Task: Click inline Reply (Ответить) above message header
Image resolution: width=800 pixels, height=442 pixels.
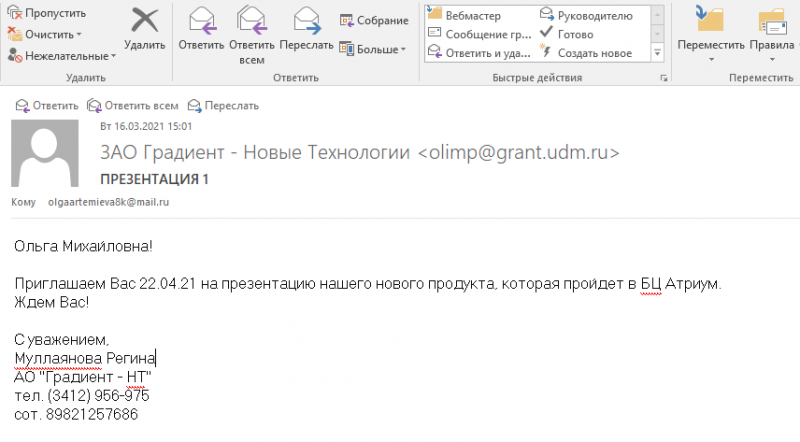Action: coord(47,106)
